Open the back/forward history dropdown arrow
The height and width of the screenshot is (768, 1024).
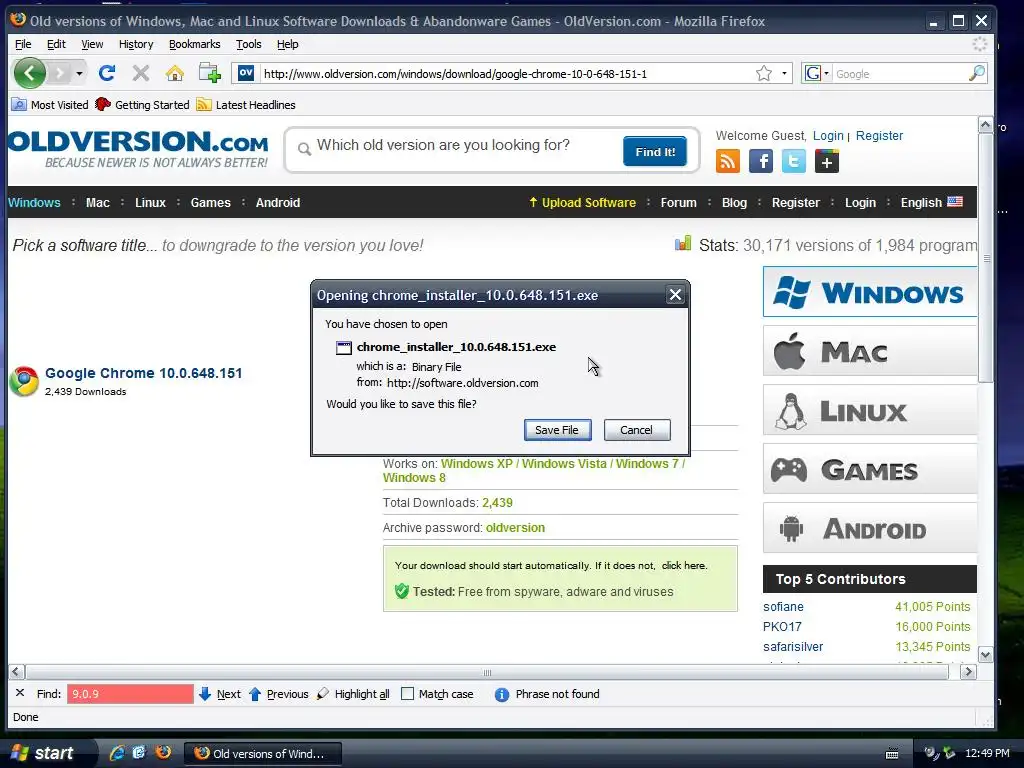click(x=79, y=73)
